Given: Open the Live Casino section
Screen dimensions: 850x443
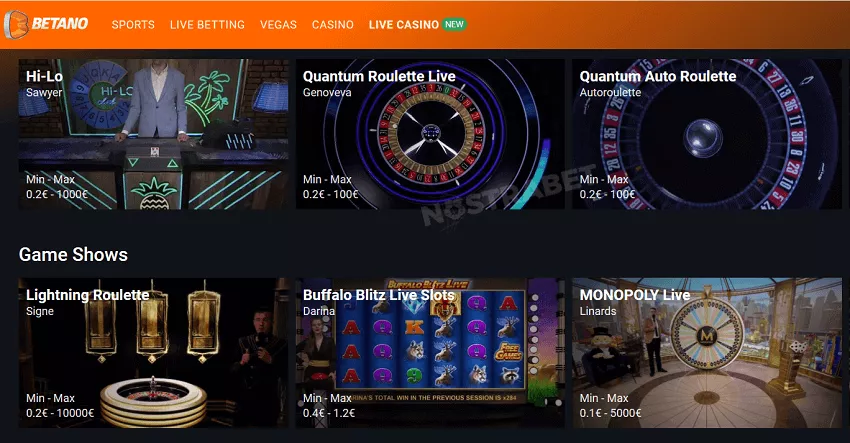Looking at the screenshot, I should click(404, 24).
